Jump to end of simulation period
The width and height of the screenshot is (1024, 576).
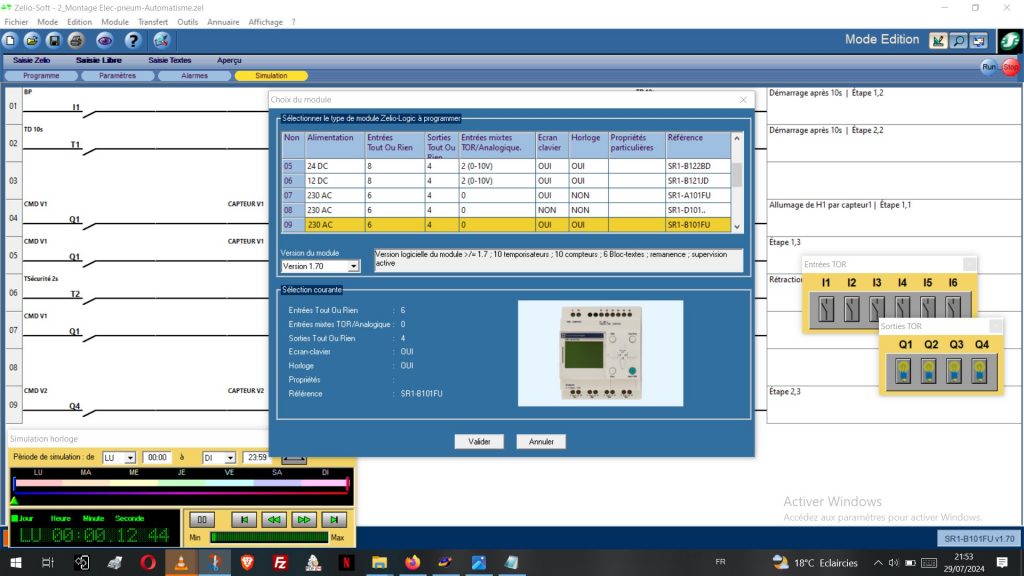pyautogui.click(x=334, y=520)
